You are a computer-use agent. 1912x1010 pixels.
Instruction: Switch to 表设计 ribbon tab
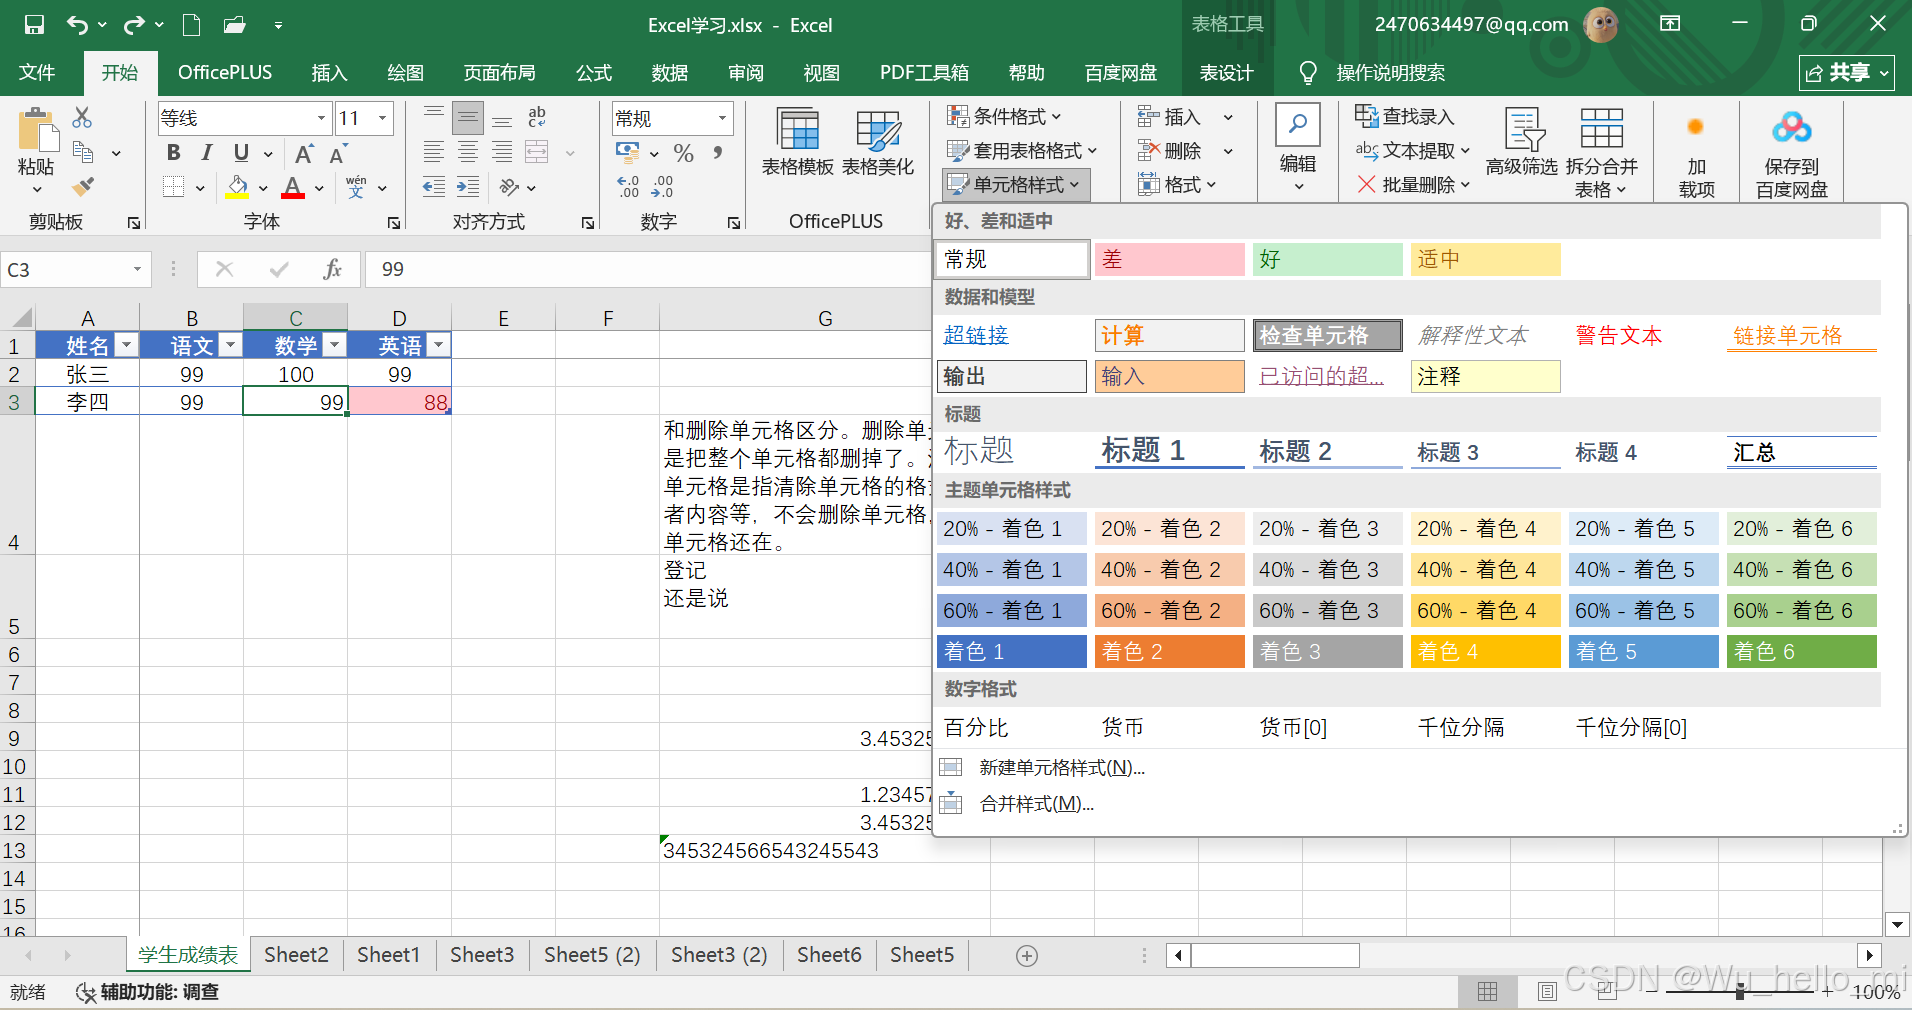tap(1226, 72)
